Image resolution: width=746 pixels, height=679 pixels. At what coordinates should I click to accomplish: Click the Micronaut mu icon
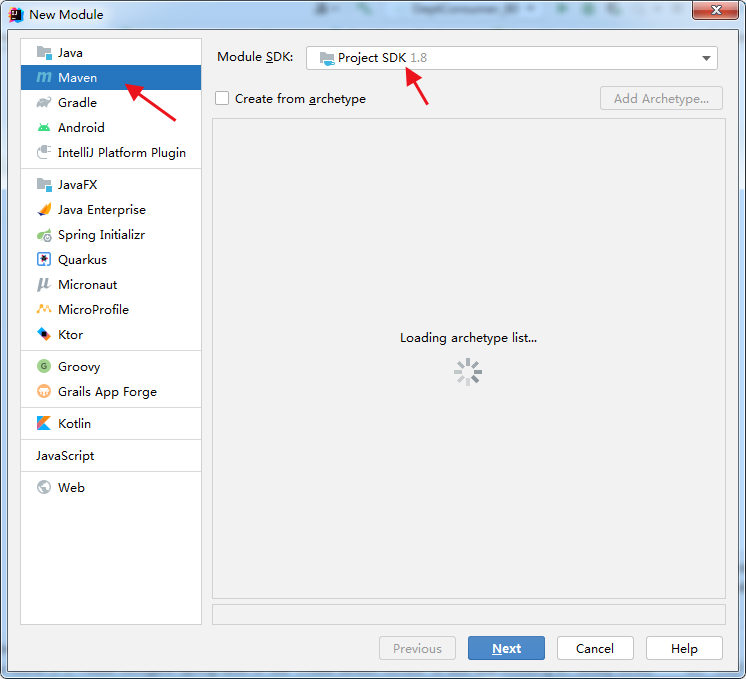pyautogui.click(x=44, y=285)
